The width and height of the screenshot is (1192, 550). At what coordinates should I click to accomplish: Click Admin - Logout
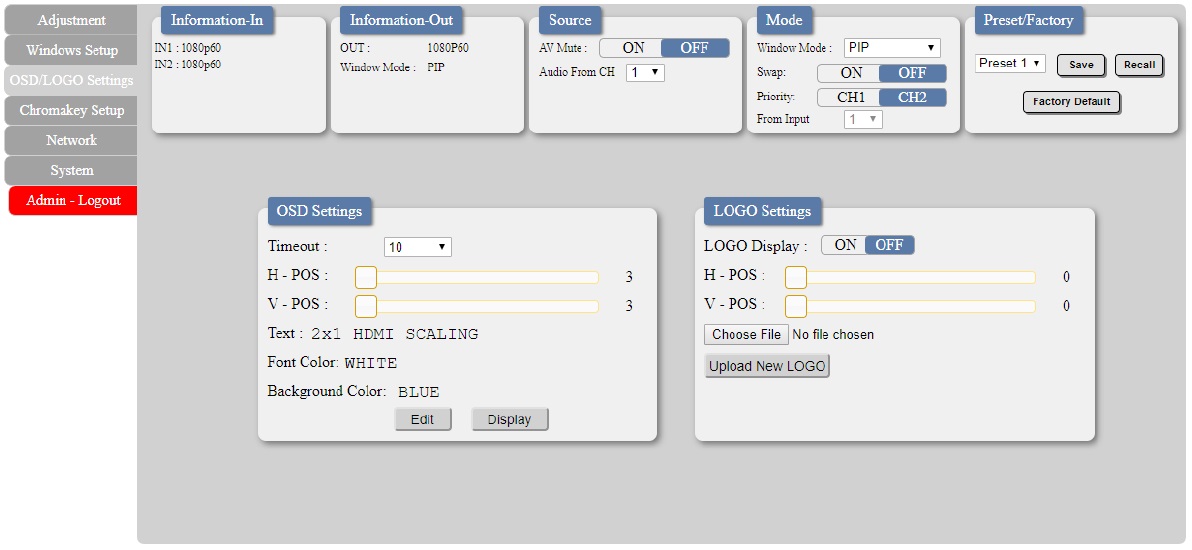tap(73, 200)
